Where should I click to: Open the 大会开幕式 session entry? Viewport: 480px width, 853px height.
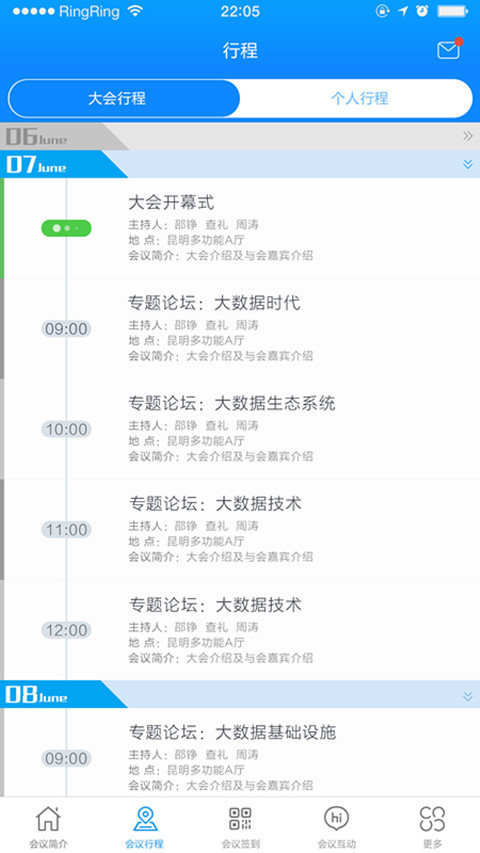click(x=240, y=228)
